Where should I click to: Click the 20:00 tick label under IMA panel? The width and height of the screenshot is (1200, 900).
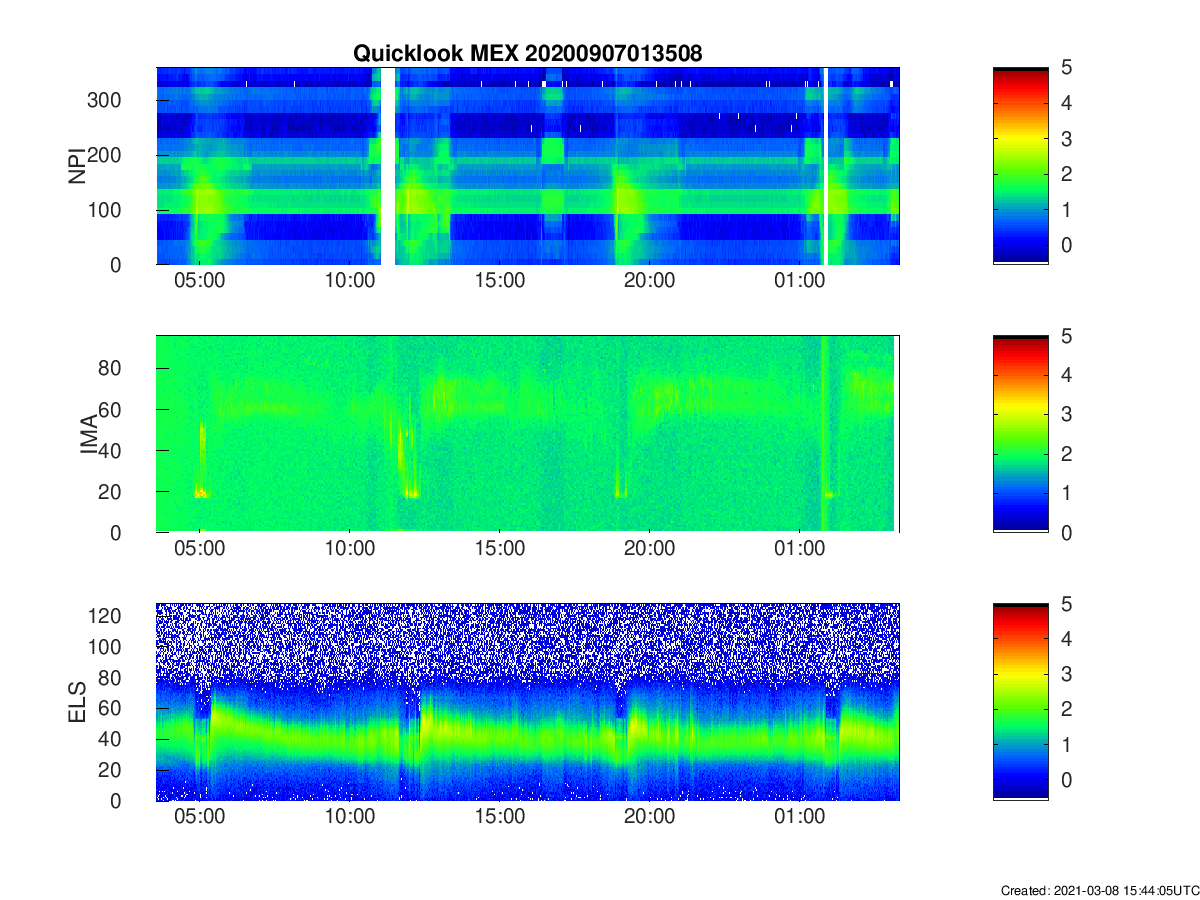650,549
